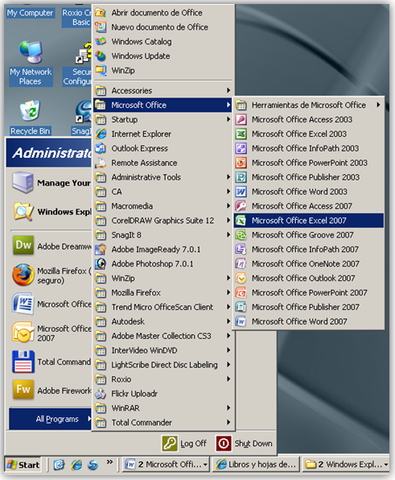Open Microsoft Office Word 2007
Screen dimensions: 395x480
click(309, 321)
